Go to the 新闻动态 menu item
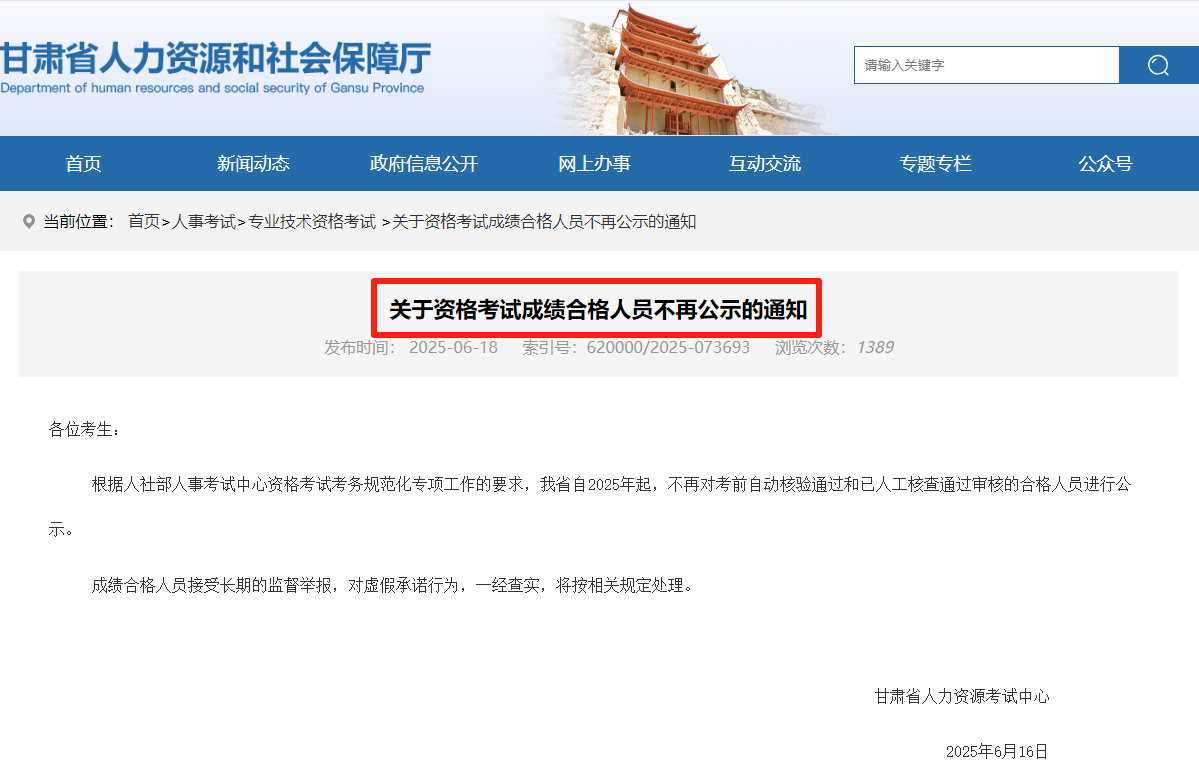 tap(253, 164)
